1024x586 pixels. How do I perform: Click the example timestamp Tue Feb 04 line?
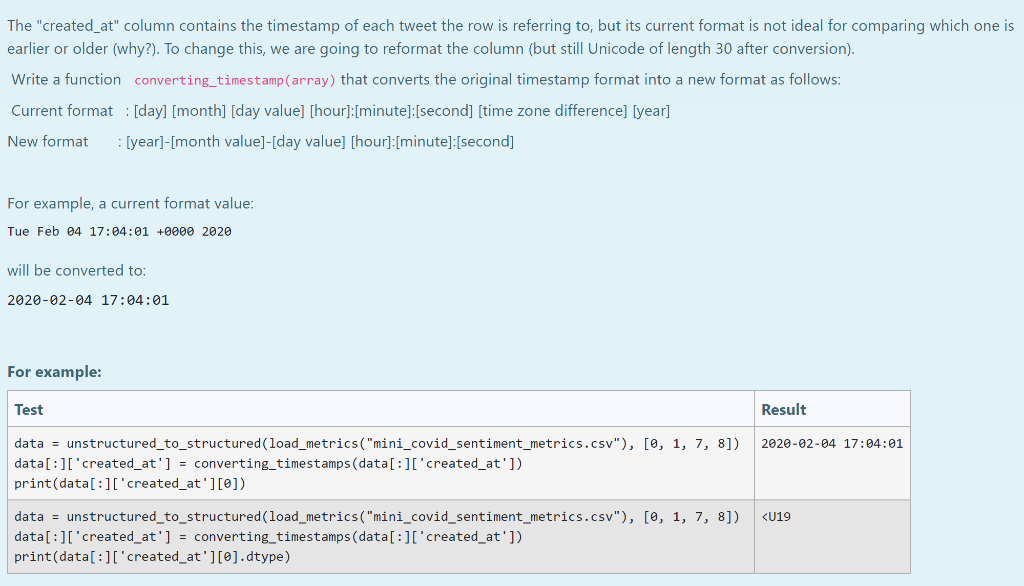(120, 231)
